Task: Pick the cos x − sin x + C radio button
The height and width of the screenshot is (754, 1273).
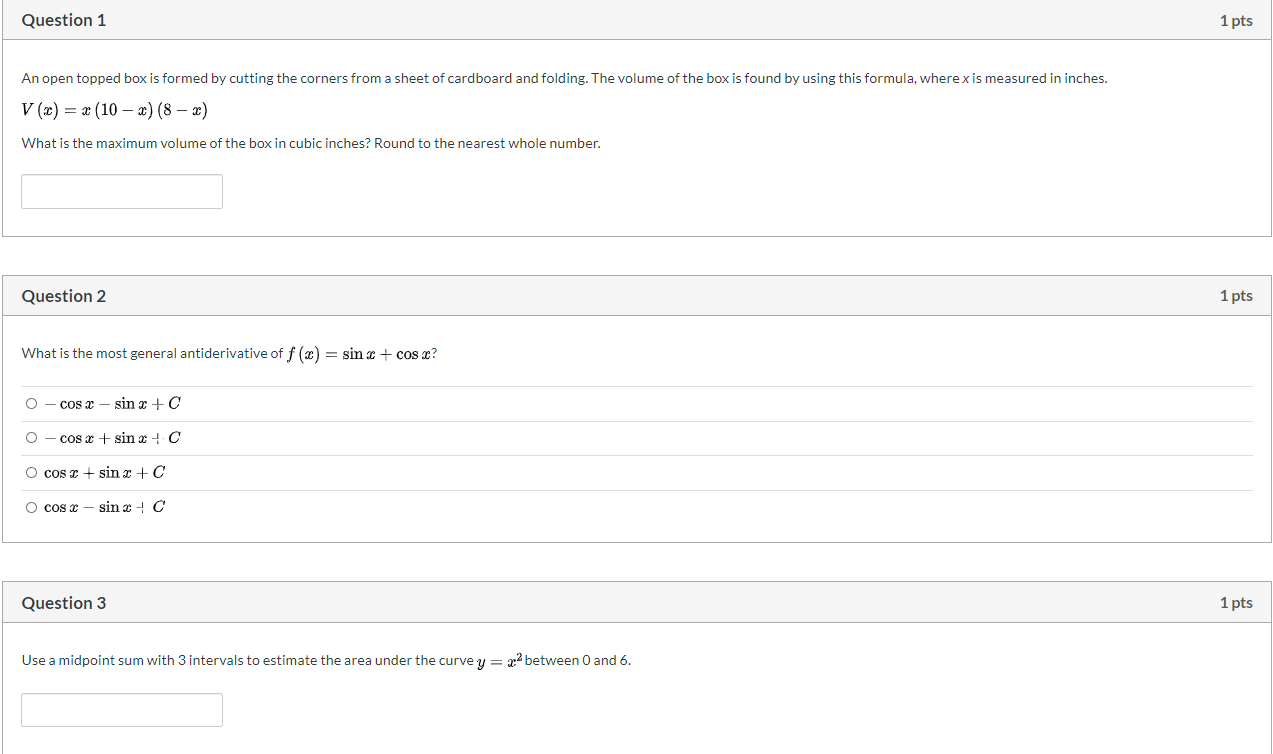Action: point(32,507)
